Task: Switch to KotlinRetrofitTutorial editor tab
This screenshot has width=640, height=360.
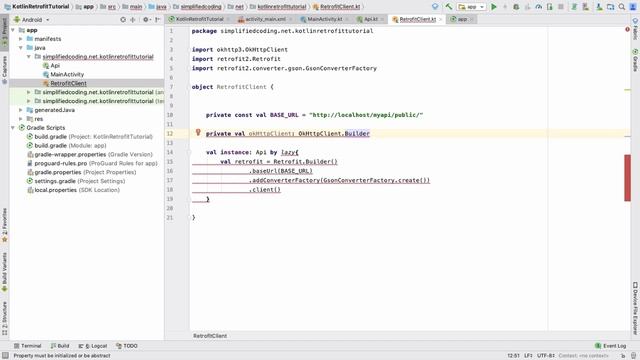Action: coord(199,19)
